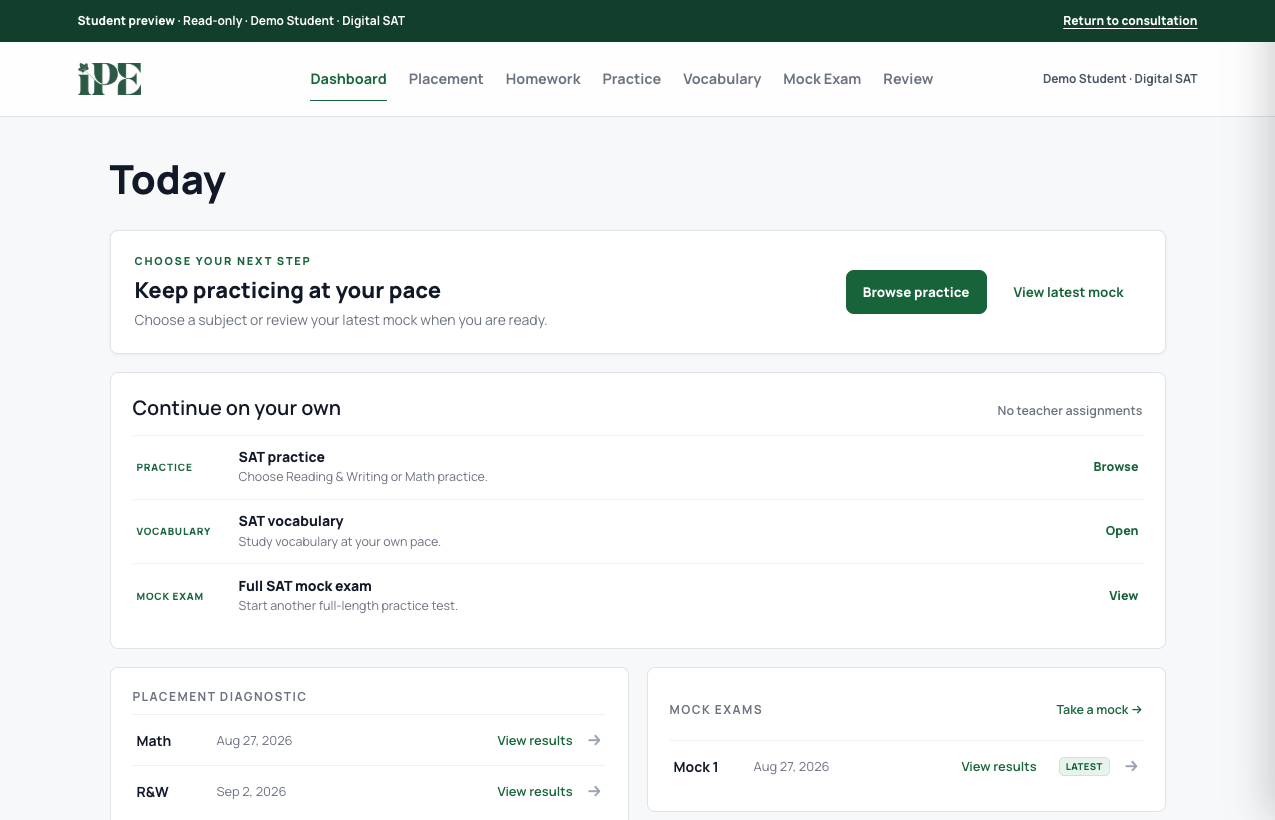Click the iPE logo
The height and width of the screenshot is (820, 1275).
[x=110, y=79]
